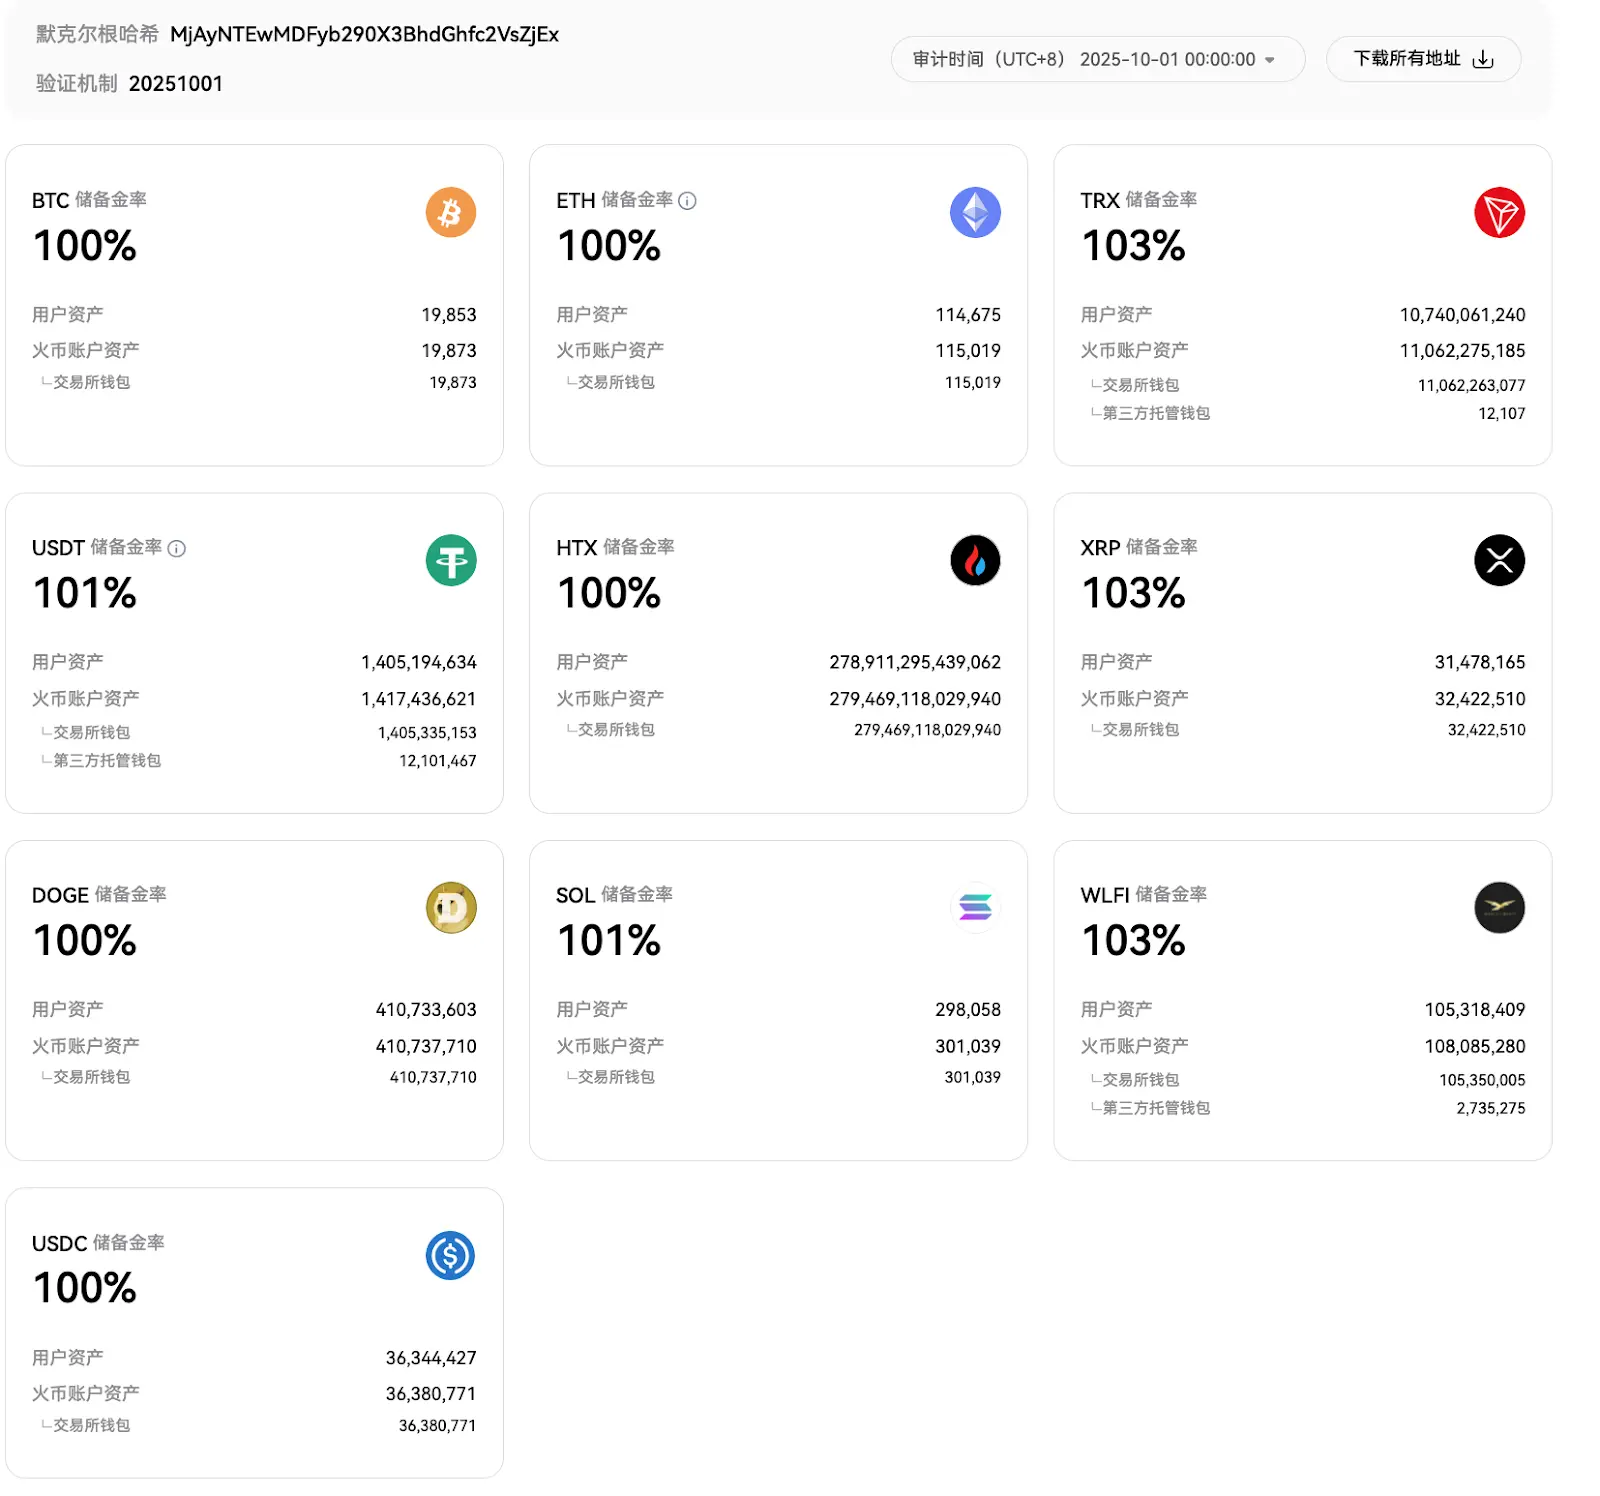Click the Solana logo icon
Screen dimensions: 1600x1496
(975, 908)
